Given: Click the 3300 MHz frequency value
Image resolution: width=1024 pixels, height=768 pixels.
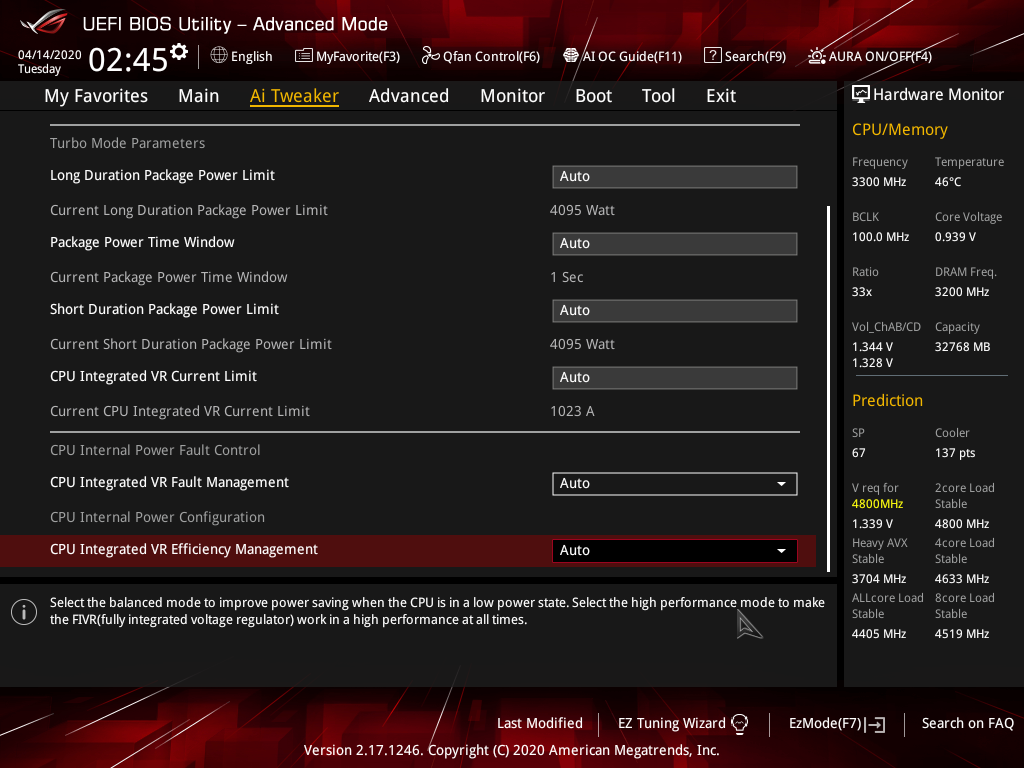Looking at the screenshot, I should pyautogui.click(x=878, y=182).
